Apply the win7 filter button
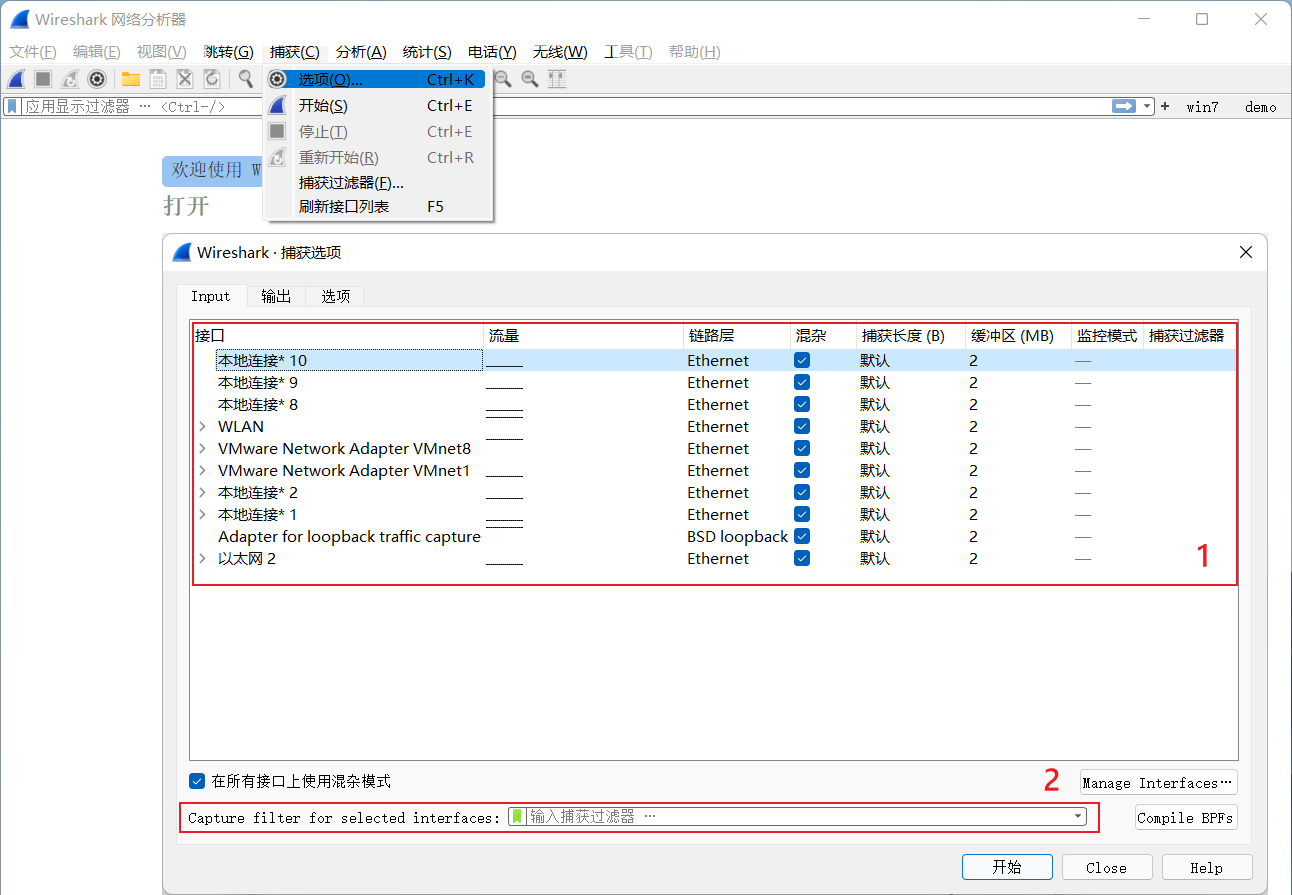Screen dimensions: 1292x895 tap(1203, 106)
